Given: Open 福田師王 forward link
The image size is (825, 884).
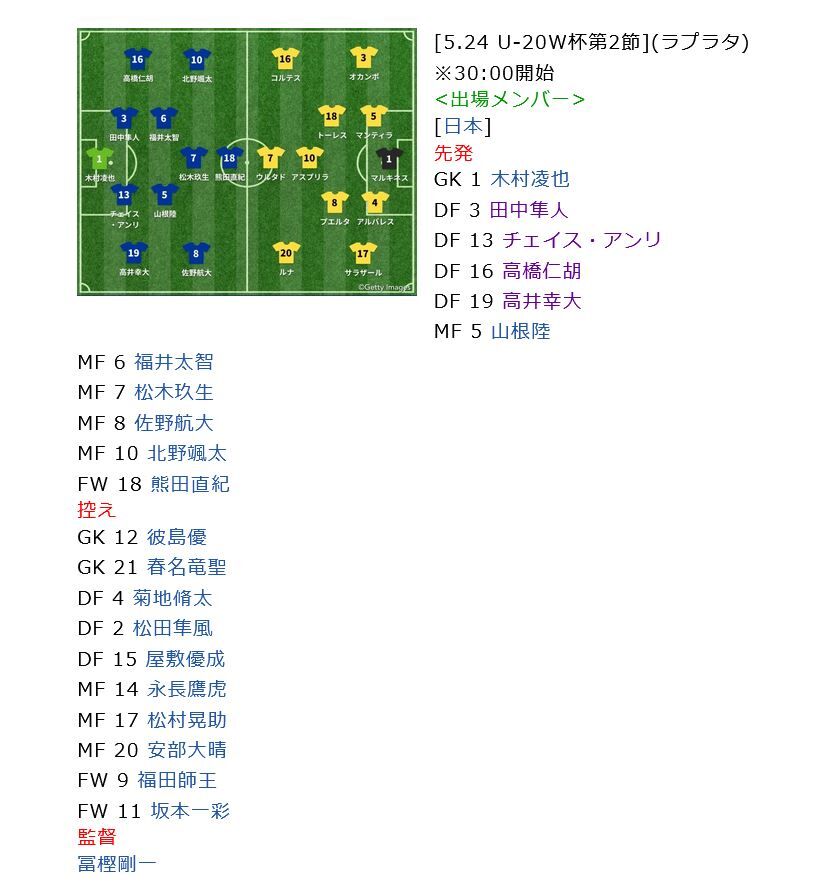Looking at the screenshot, I should 177,780.
